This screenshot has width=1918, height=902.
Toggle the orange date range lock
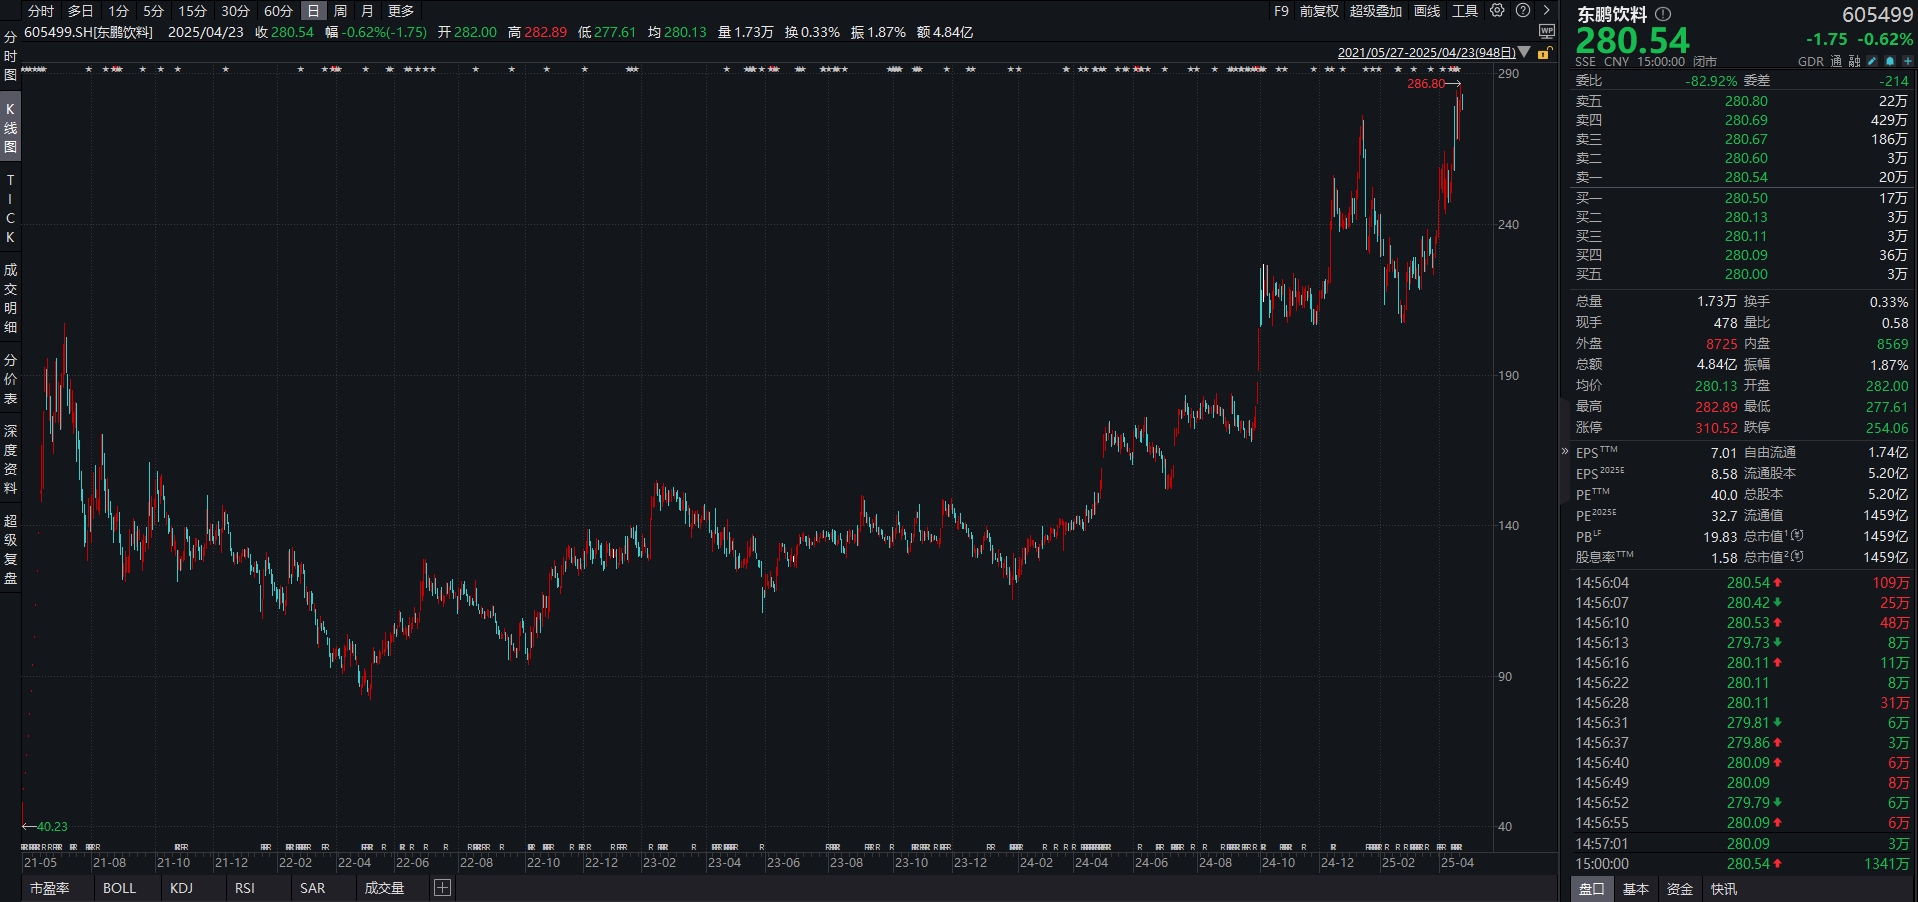(x=1545, y=53)
